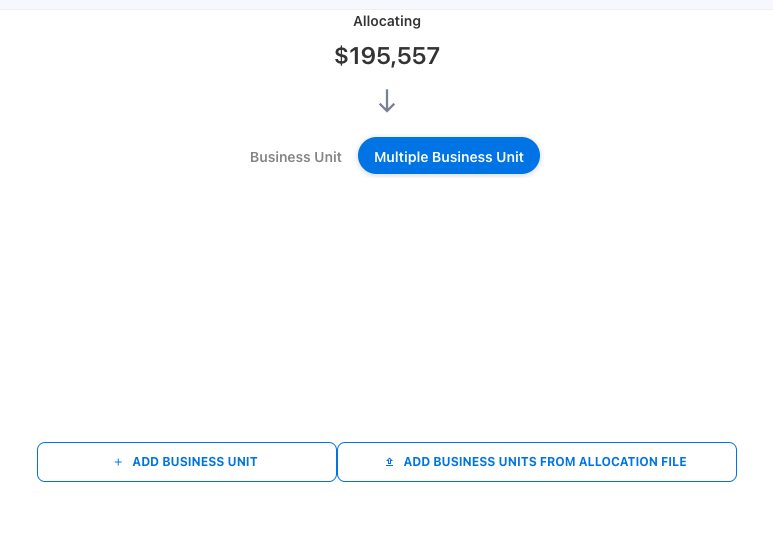Image resolution: width=773 pixels, height=535 pixels.
Task: Keep allocation mode on Multiple Business Unit
Action: click(448, 157)
